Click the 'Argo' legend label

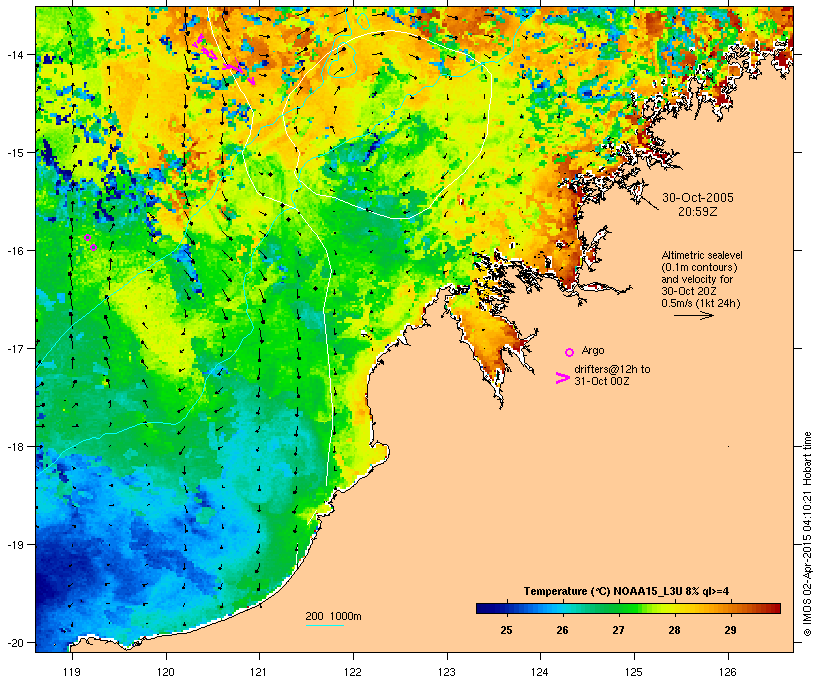click(x=593, y=350)
